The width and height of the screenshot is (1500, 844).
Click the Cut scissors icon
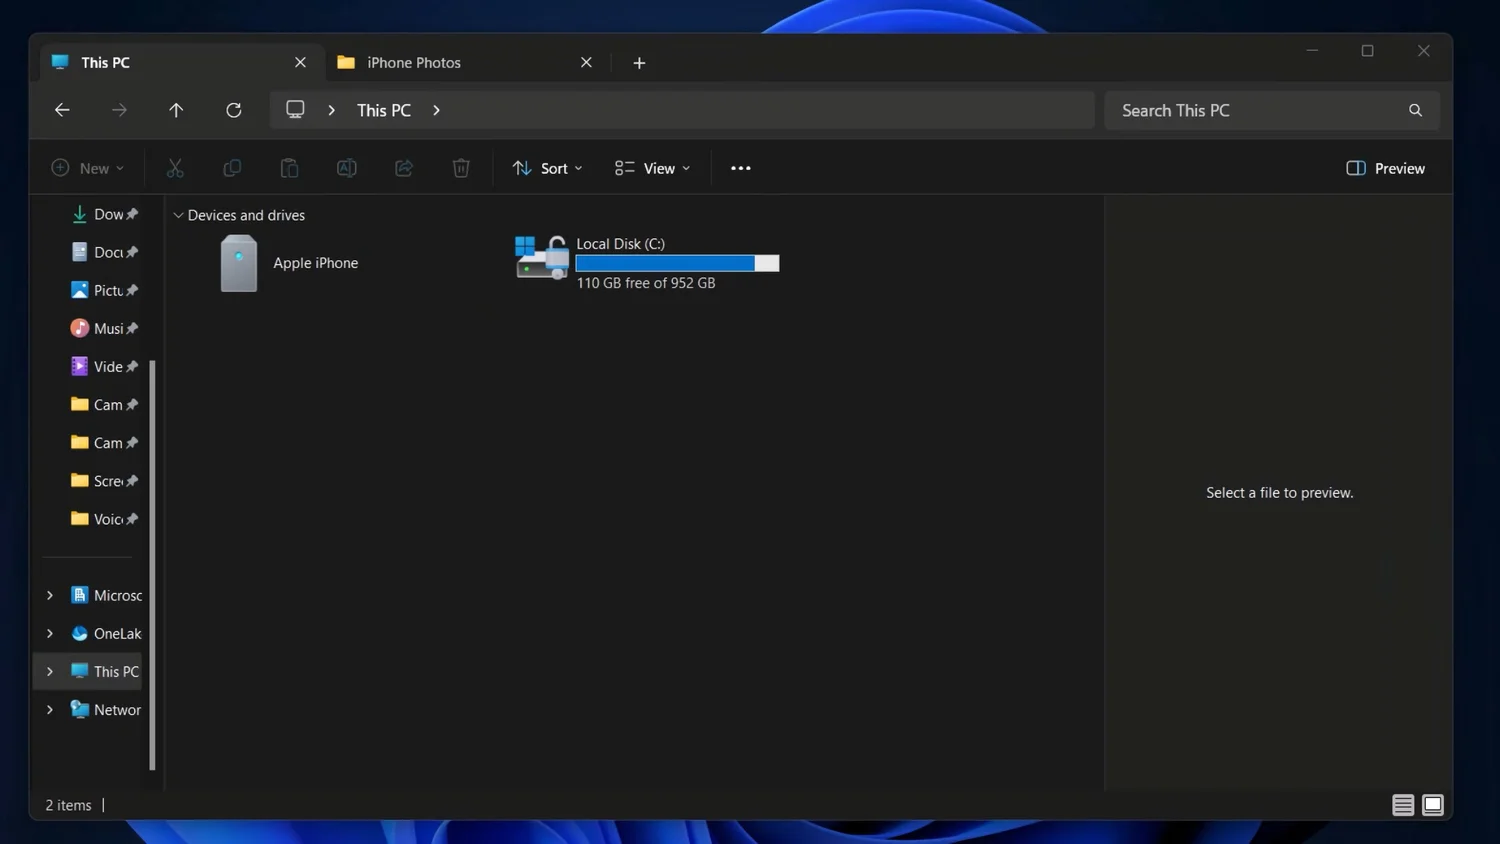click(x=175, y=168)
